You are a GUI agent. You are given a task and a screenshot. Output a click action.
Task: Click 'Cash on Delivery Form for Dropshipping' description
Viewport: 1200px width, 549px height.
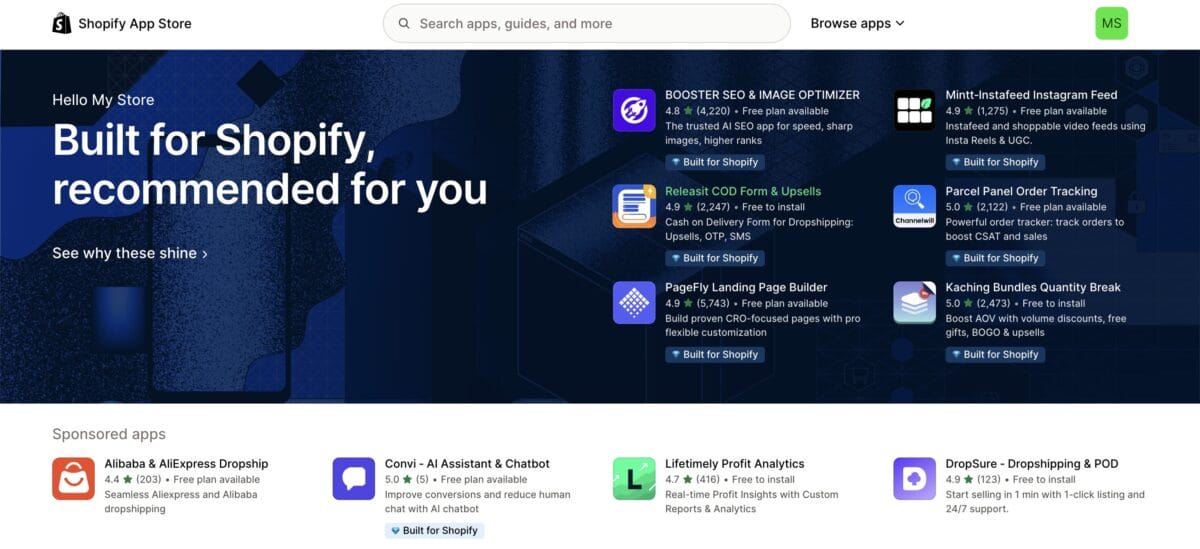759,229
